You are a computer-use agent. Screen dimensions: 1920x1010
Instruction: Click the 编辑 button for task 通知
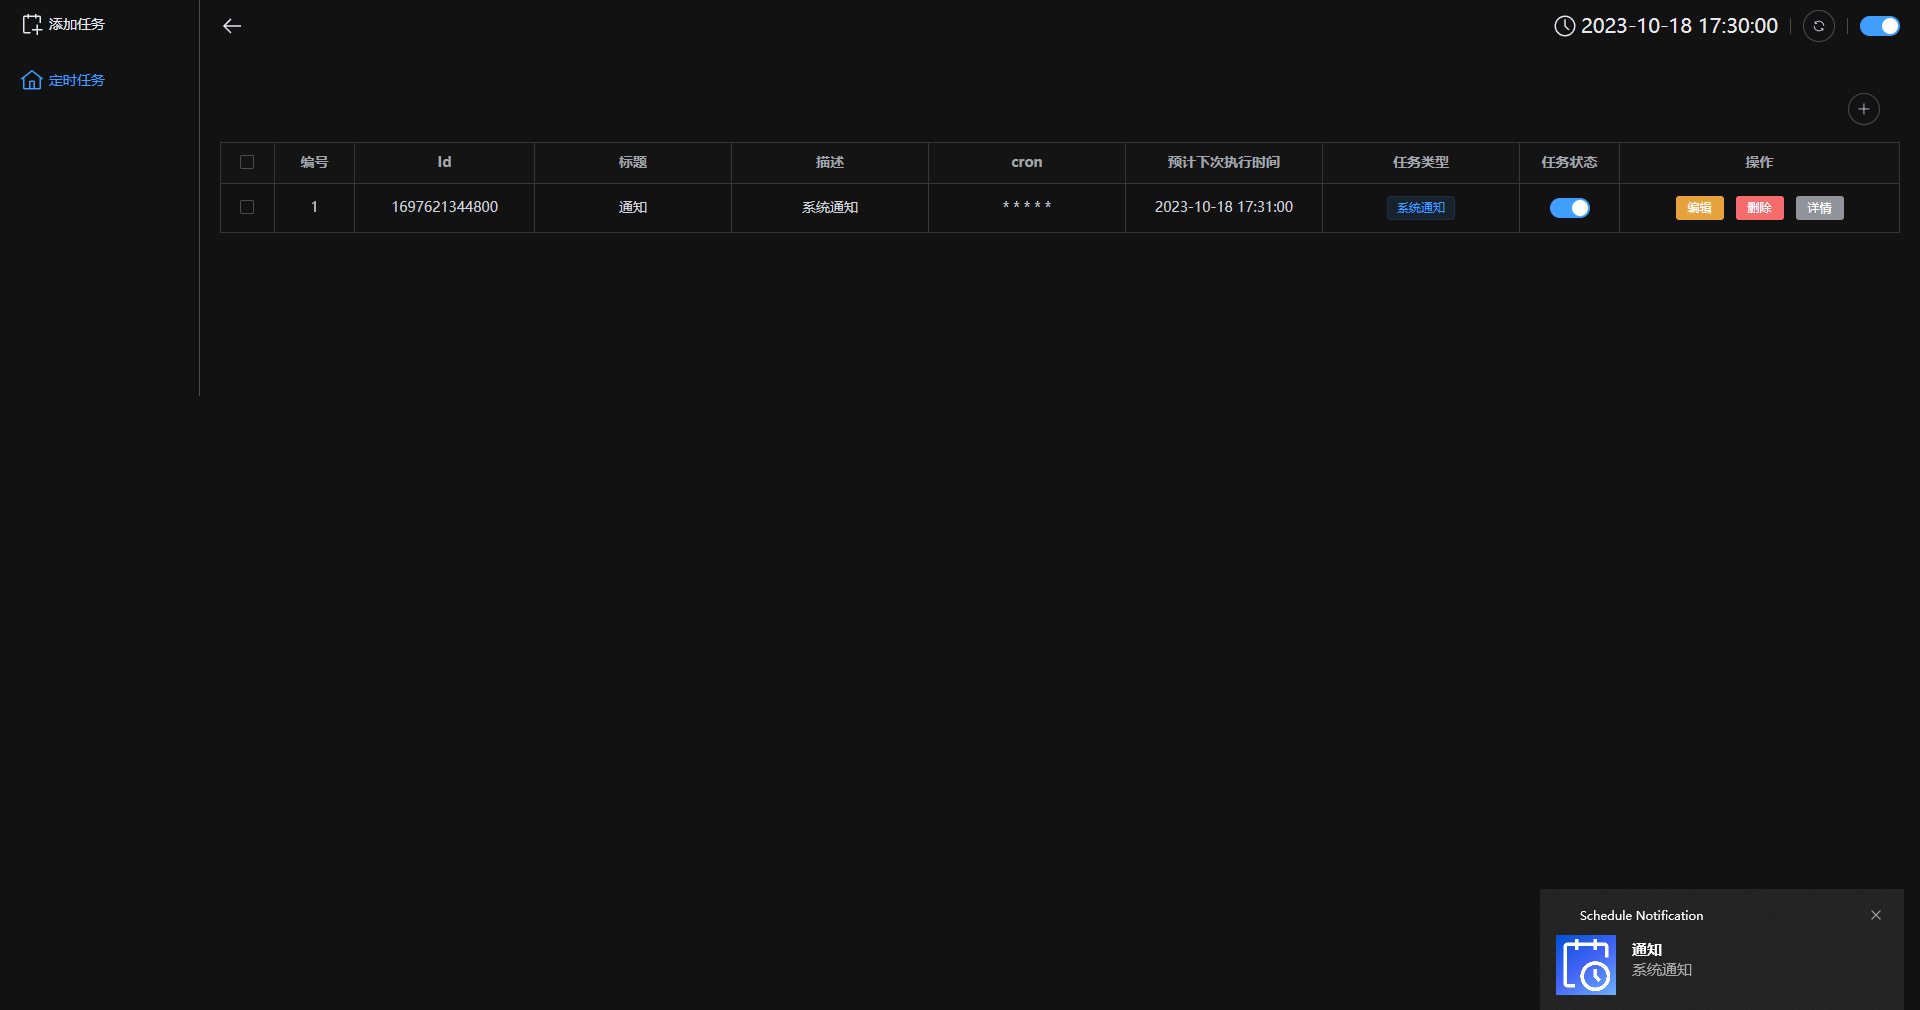[x=1699, y=208]
